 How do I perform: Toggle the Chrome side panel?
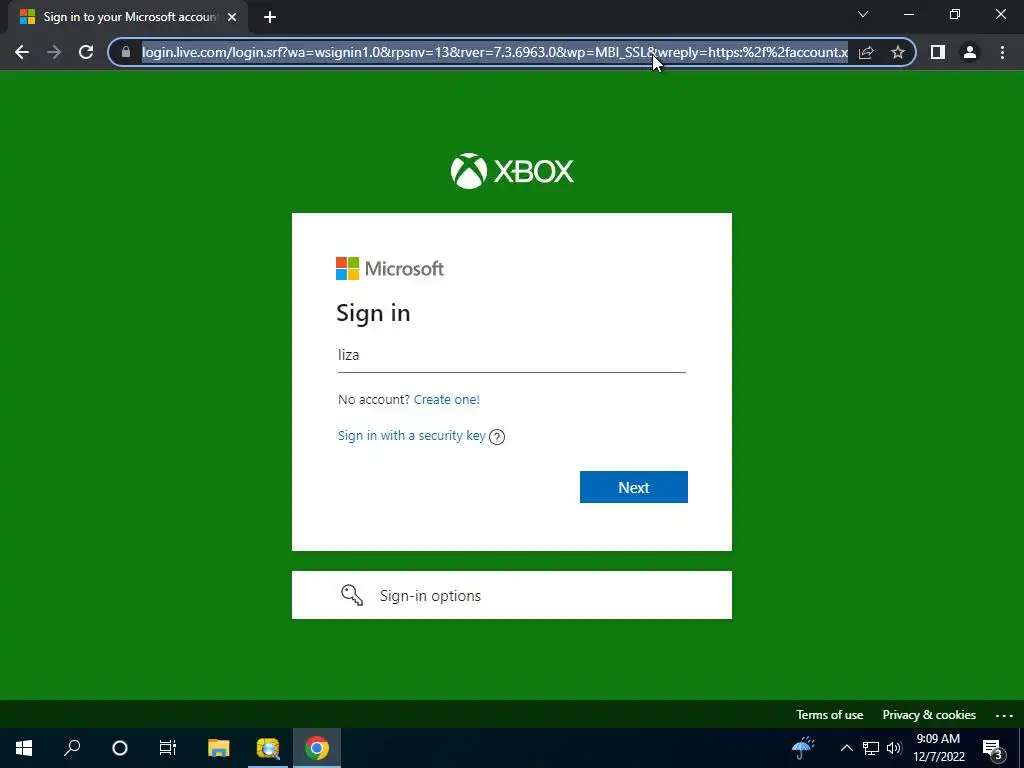[938, 52]
